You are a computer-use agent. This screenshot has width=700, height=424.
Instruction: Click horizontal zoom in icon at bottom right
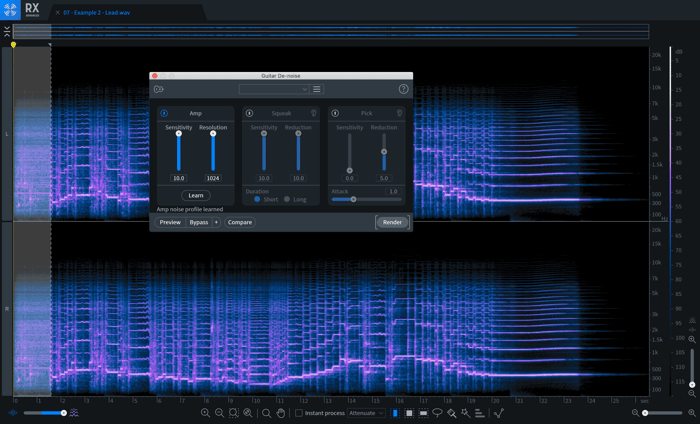point(692,413)
